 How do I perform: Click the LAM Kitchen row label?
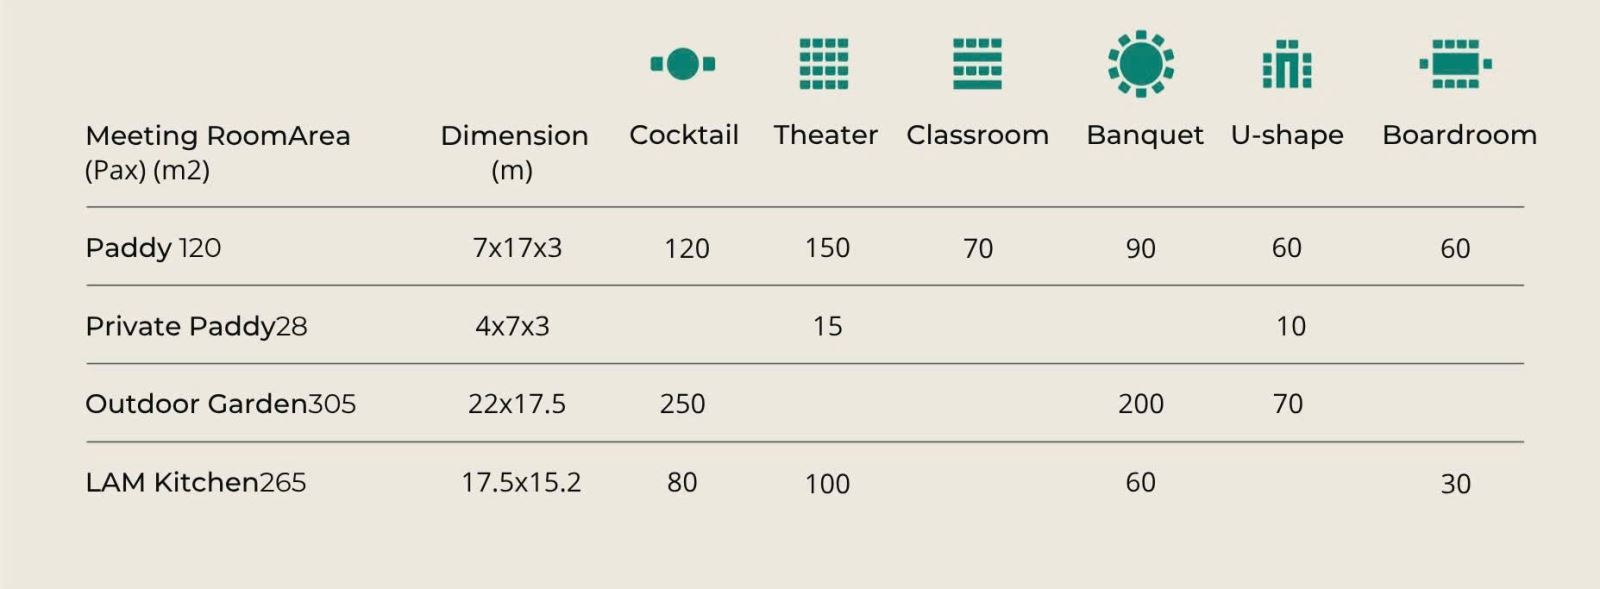tap(172, 482)
